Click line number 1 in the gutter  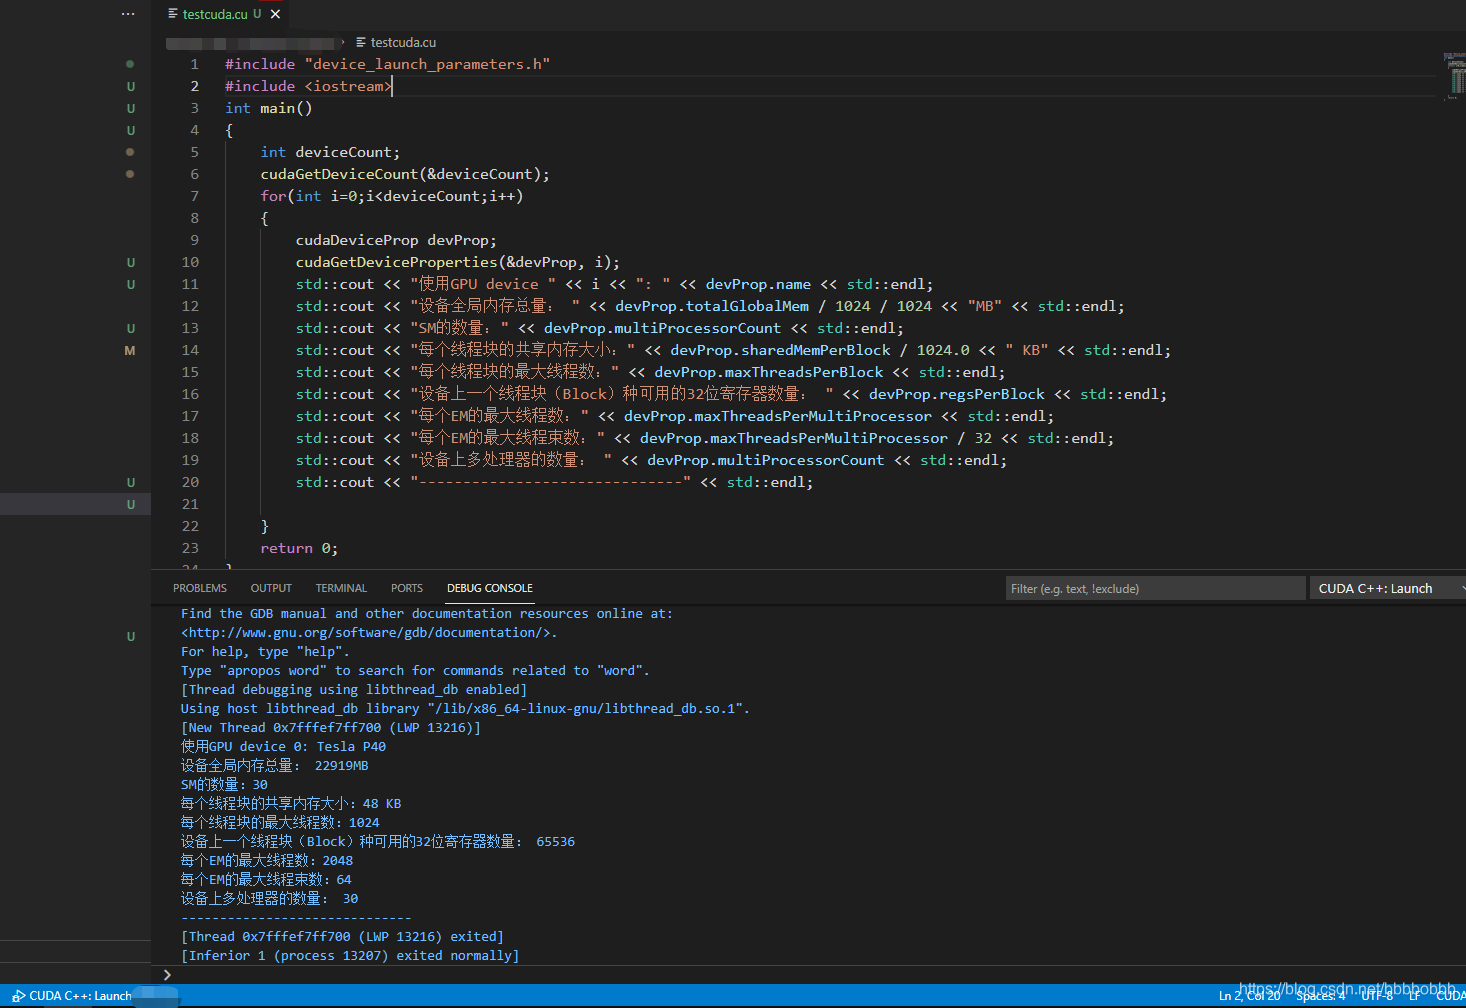195,64
